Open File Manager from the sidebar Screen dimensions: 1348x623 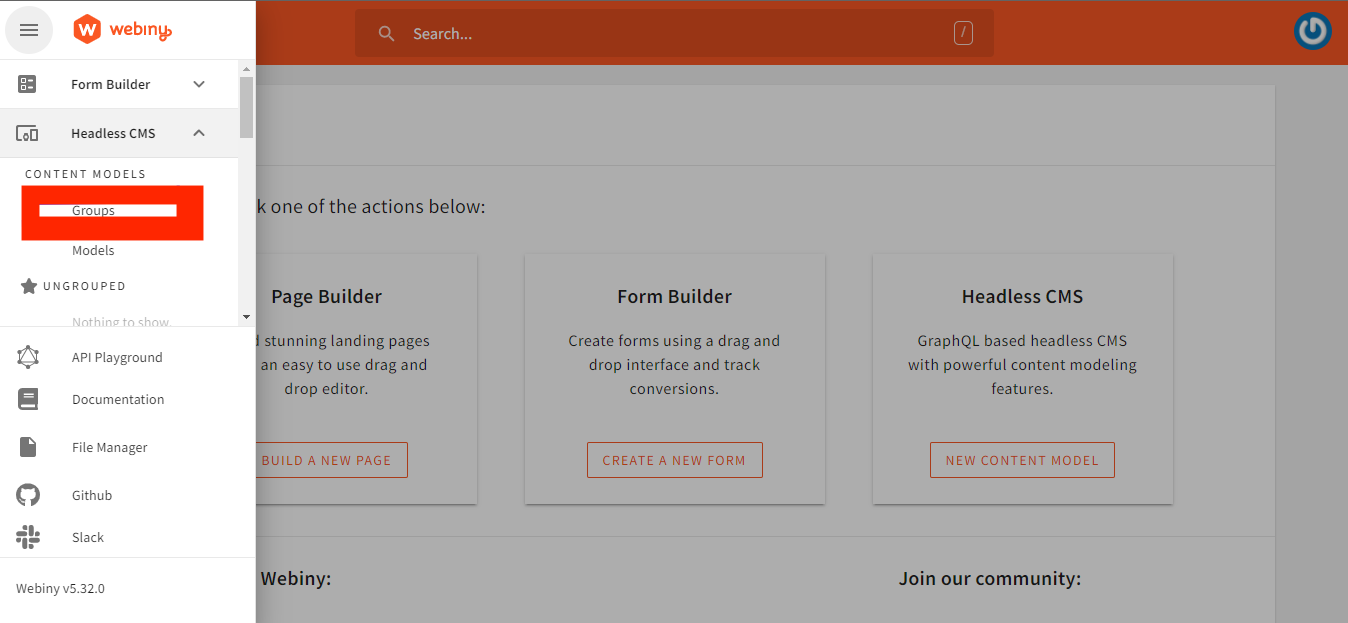[x=110, y=447]
